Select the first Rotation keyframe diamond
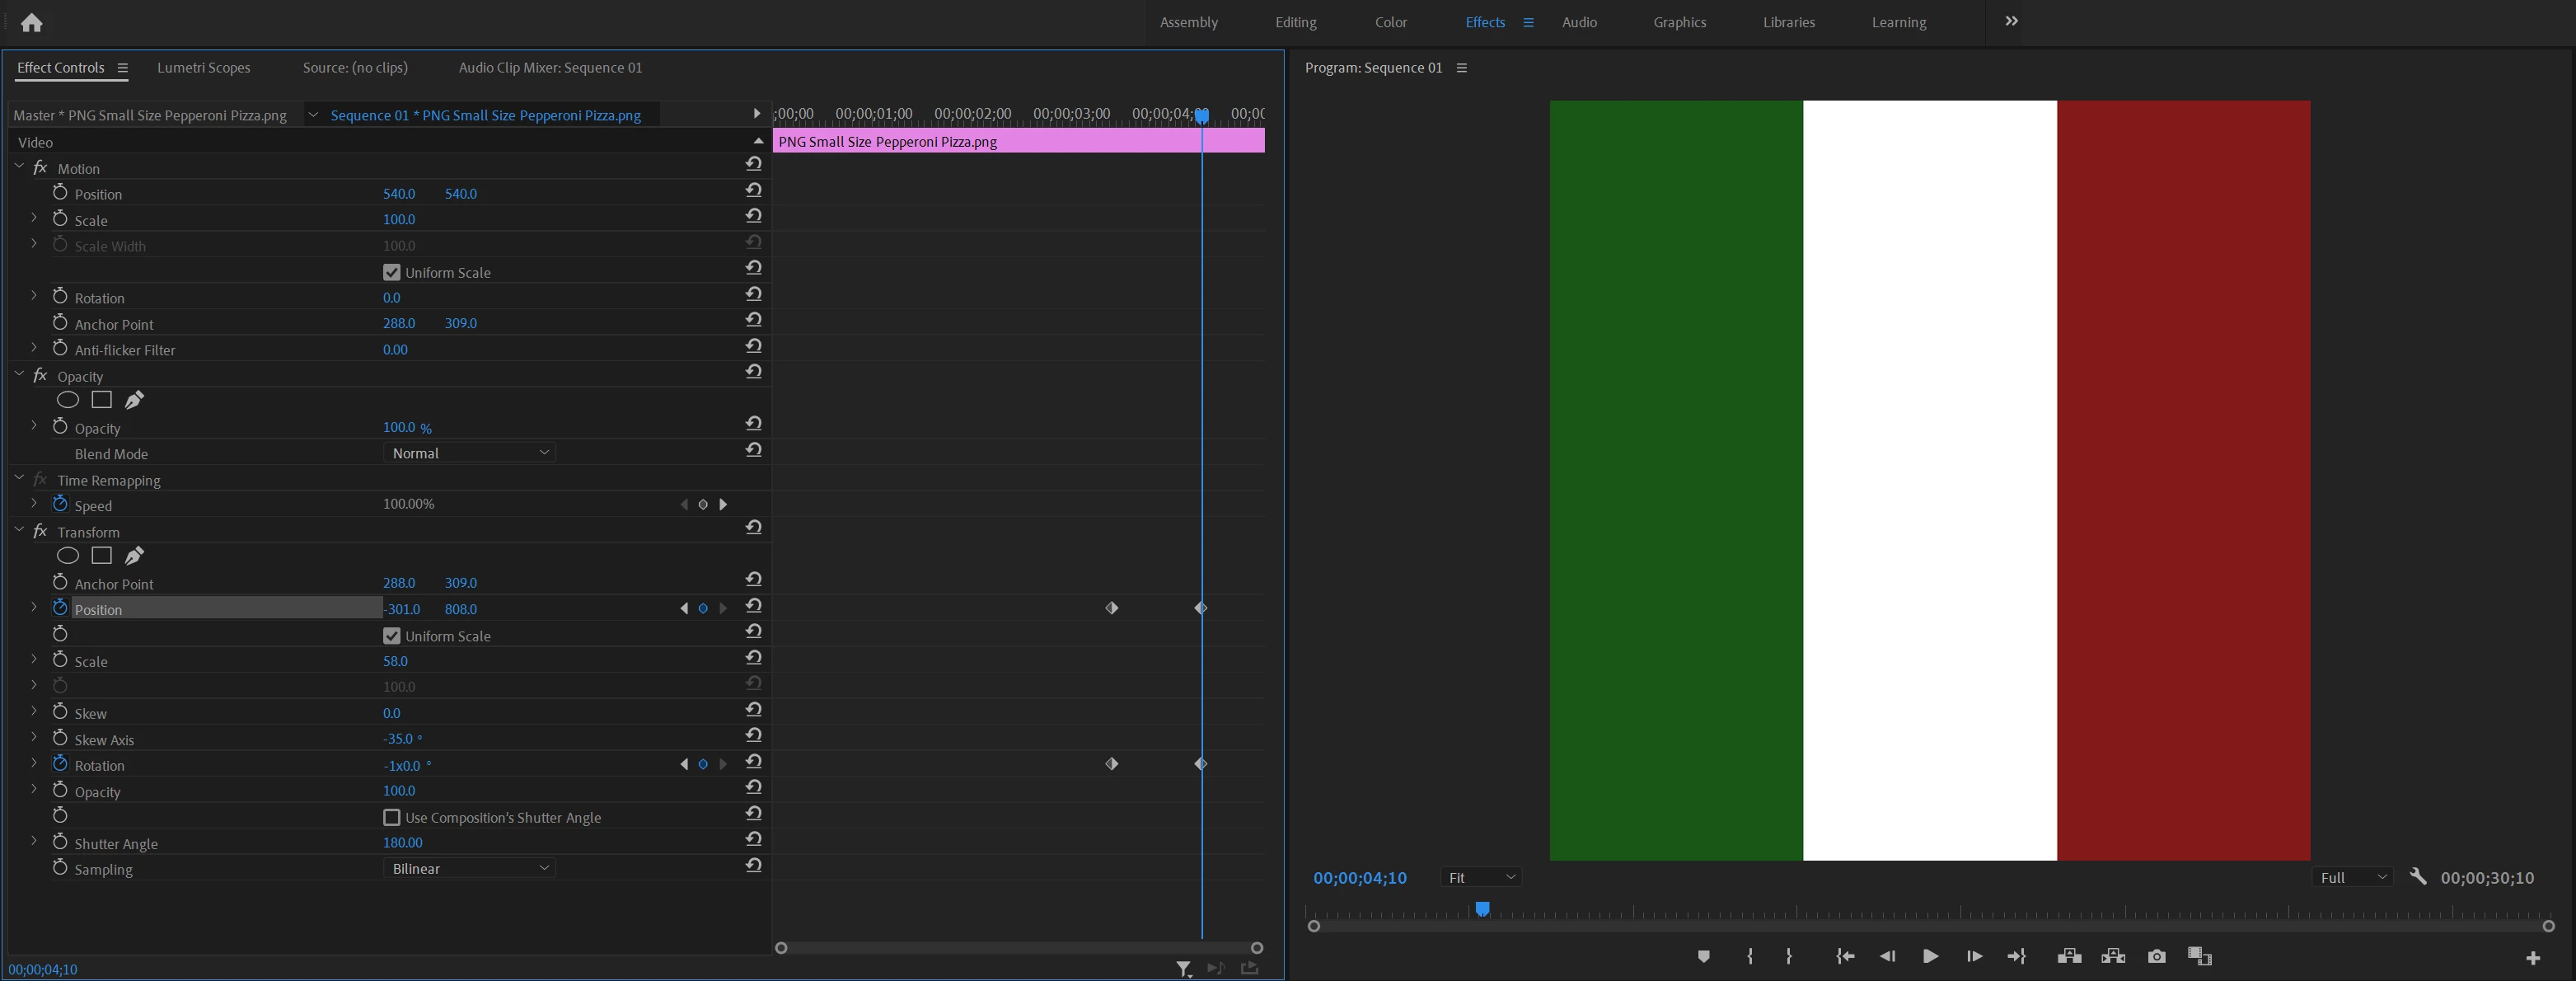 1111,764
